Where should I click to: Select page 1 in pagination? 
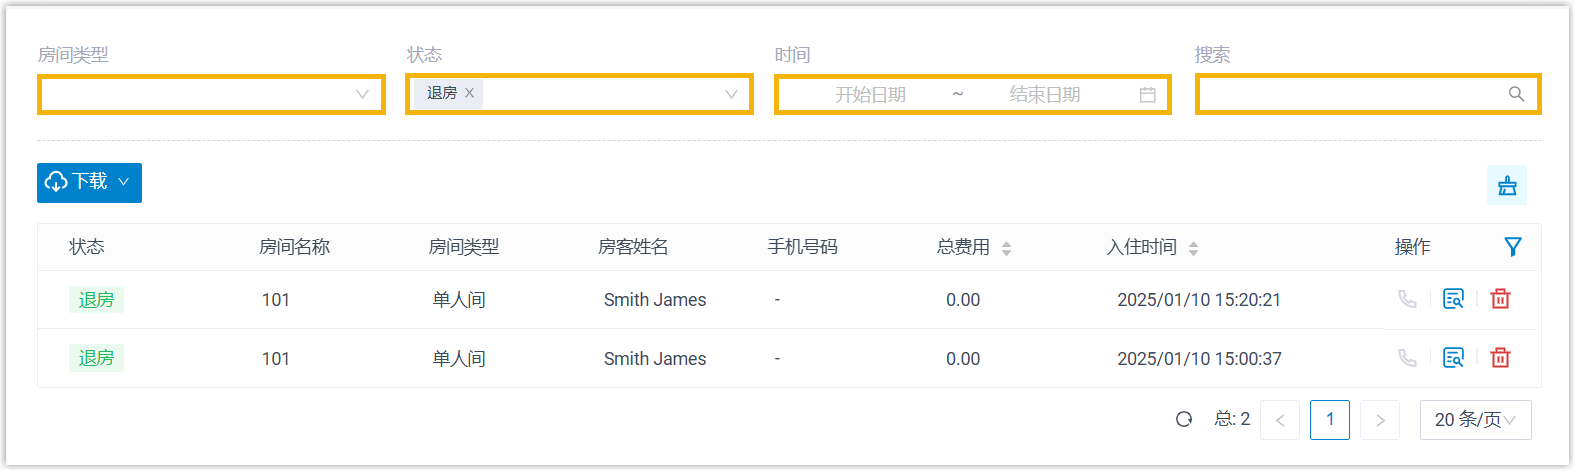coord(1329,420)
